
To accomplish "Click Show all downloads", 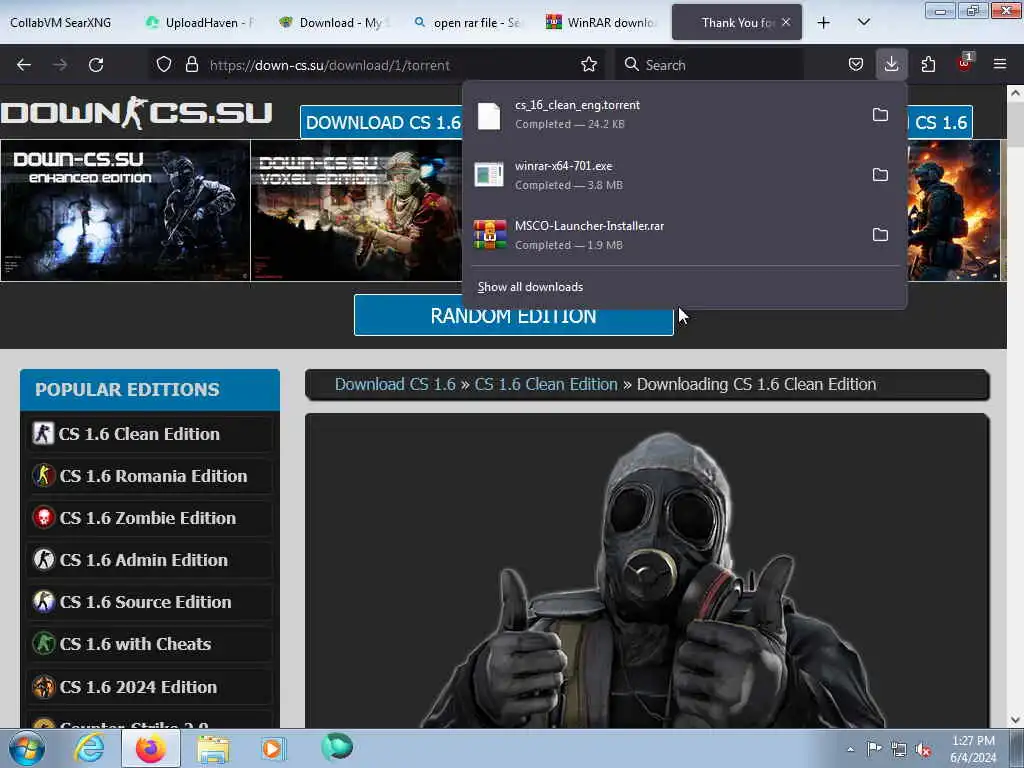I will 530,287.
